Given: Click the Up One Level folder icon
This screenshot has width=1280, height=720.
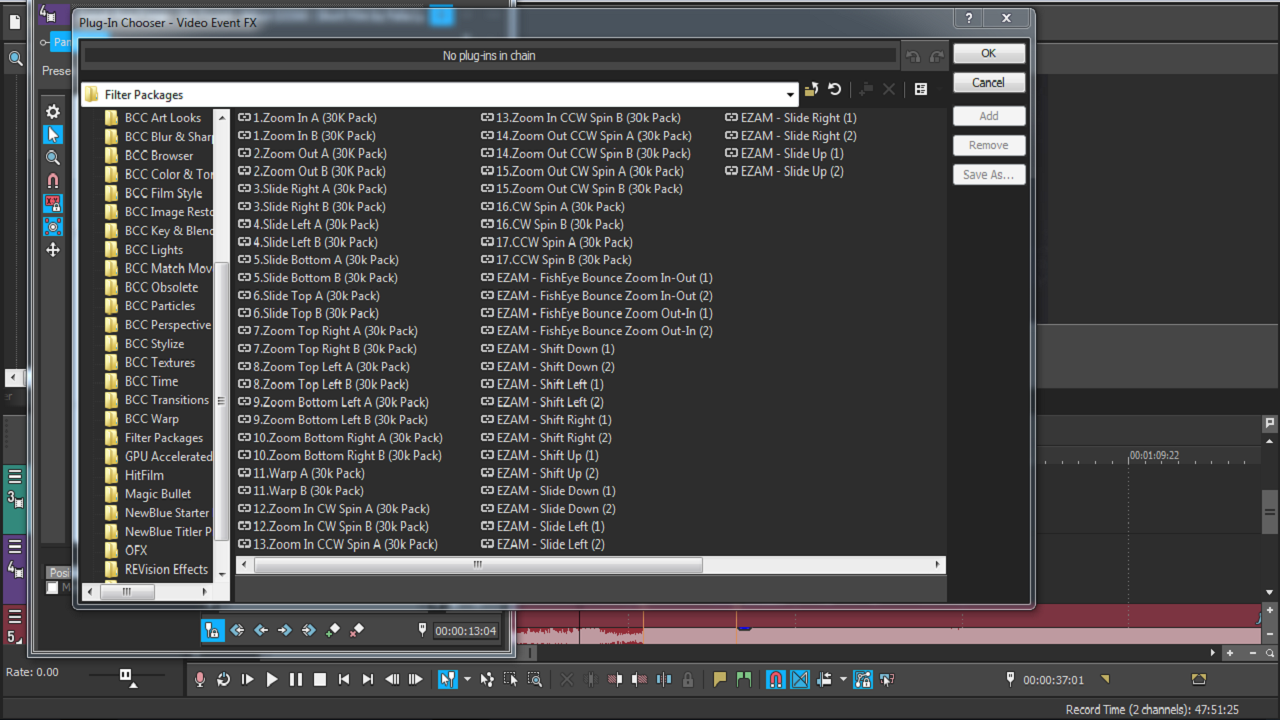Looking at the screenshot, I should point(811,90).
